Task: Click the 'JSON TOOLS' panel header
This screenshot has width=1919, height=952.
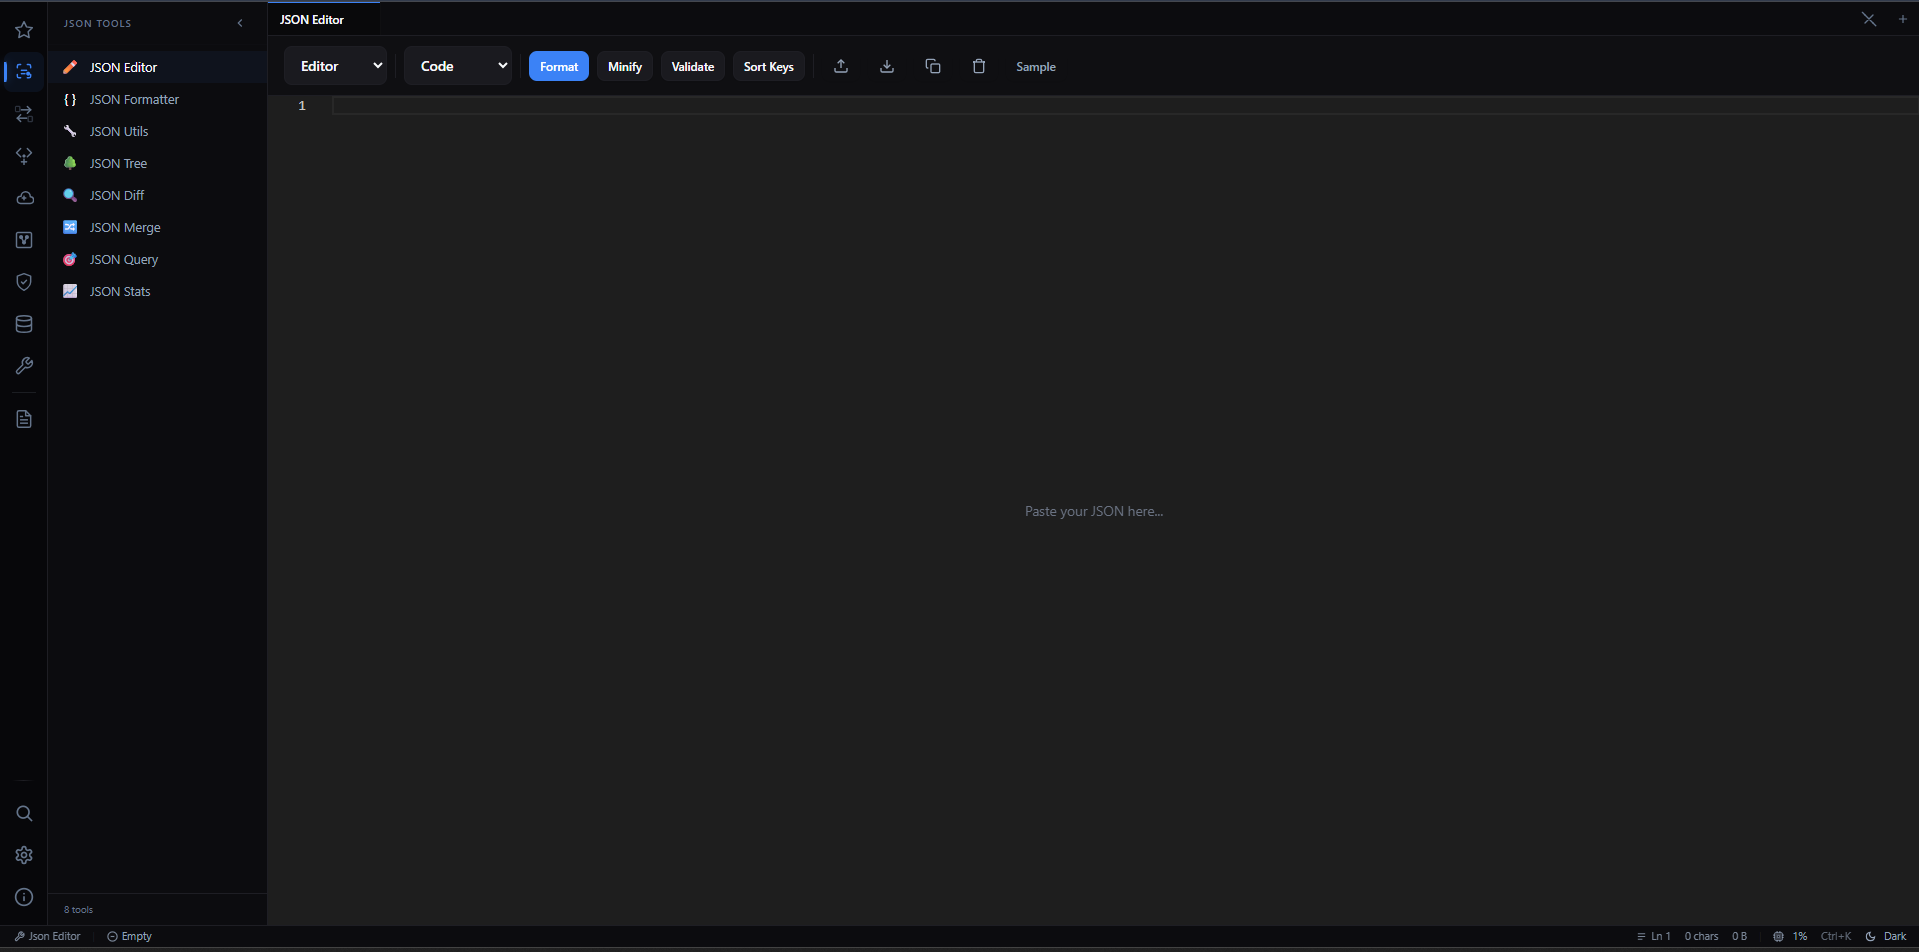Action: pyautogui.click(x=97, y=23)
